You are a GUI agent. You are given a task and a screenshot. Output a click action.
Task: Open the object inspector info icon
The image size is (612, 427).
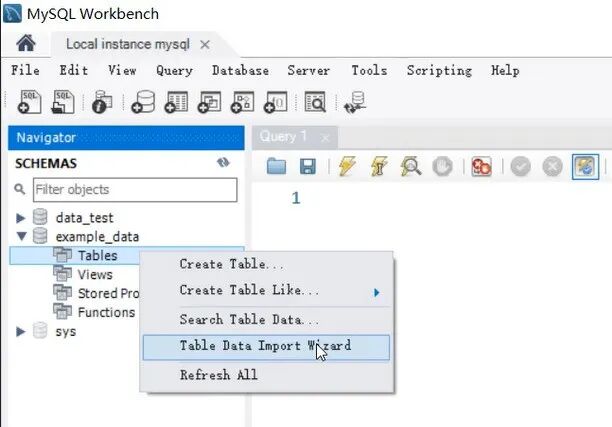click(x=102, y=102)
